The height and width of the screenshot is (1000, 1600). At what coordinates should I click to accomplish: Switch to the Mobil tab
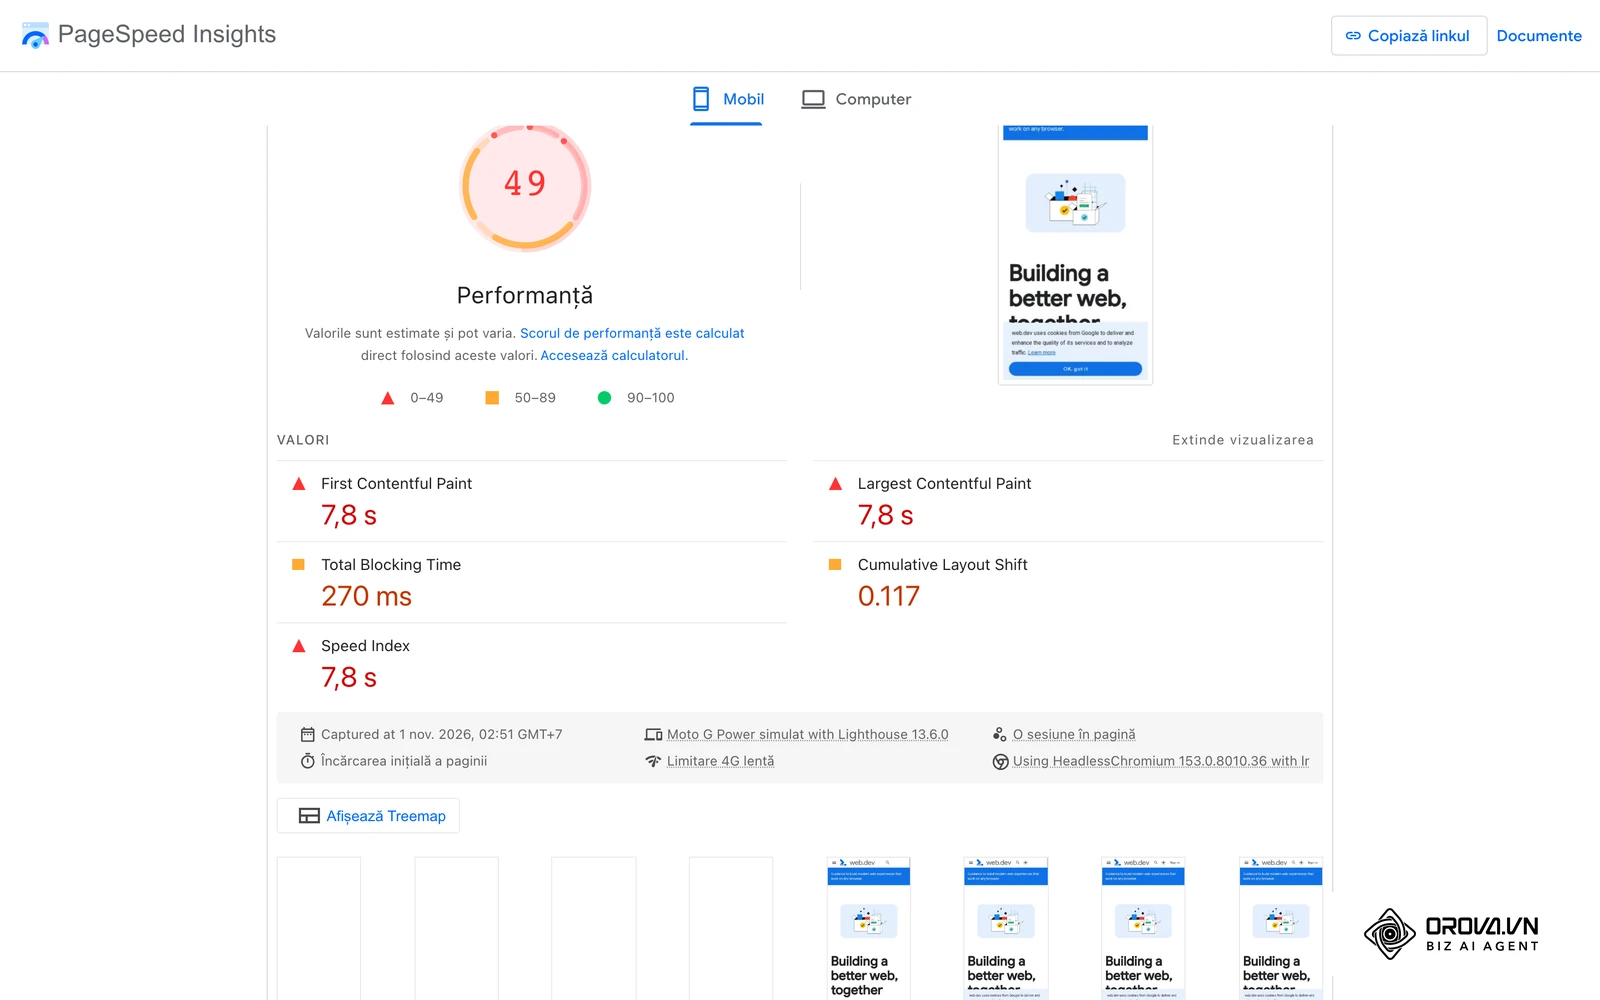(727, 99)
